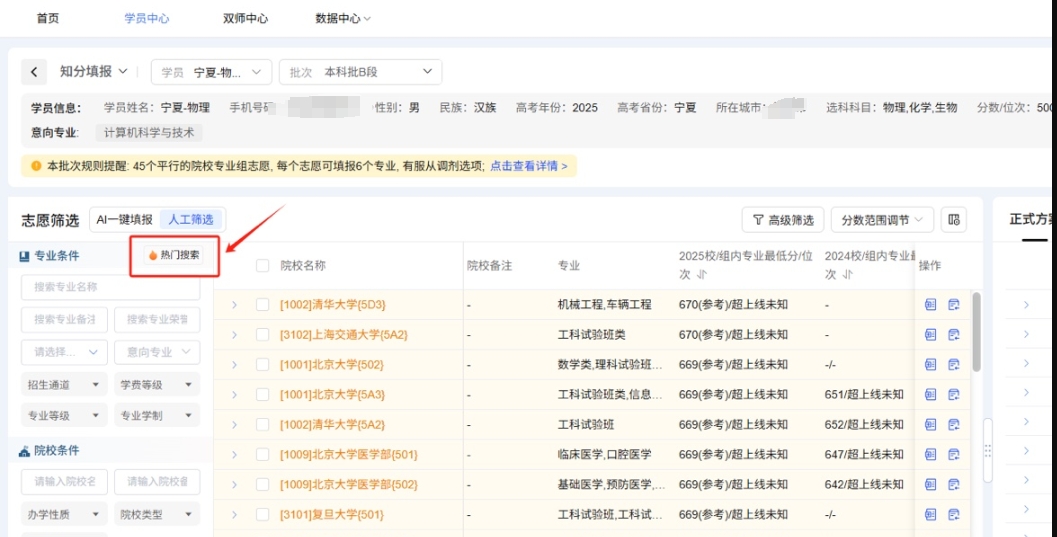The height and width of the screenshot is (537, 1057).
Task: Click second action icon for 清华大学{5A2} row
Action: coord(953,424)
